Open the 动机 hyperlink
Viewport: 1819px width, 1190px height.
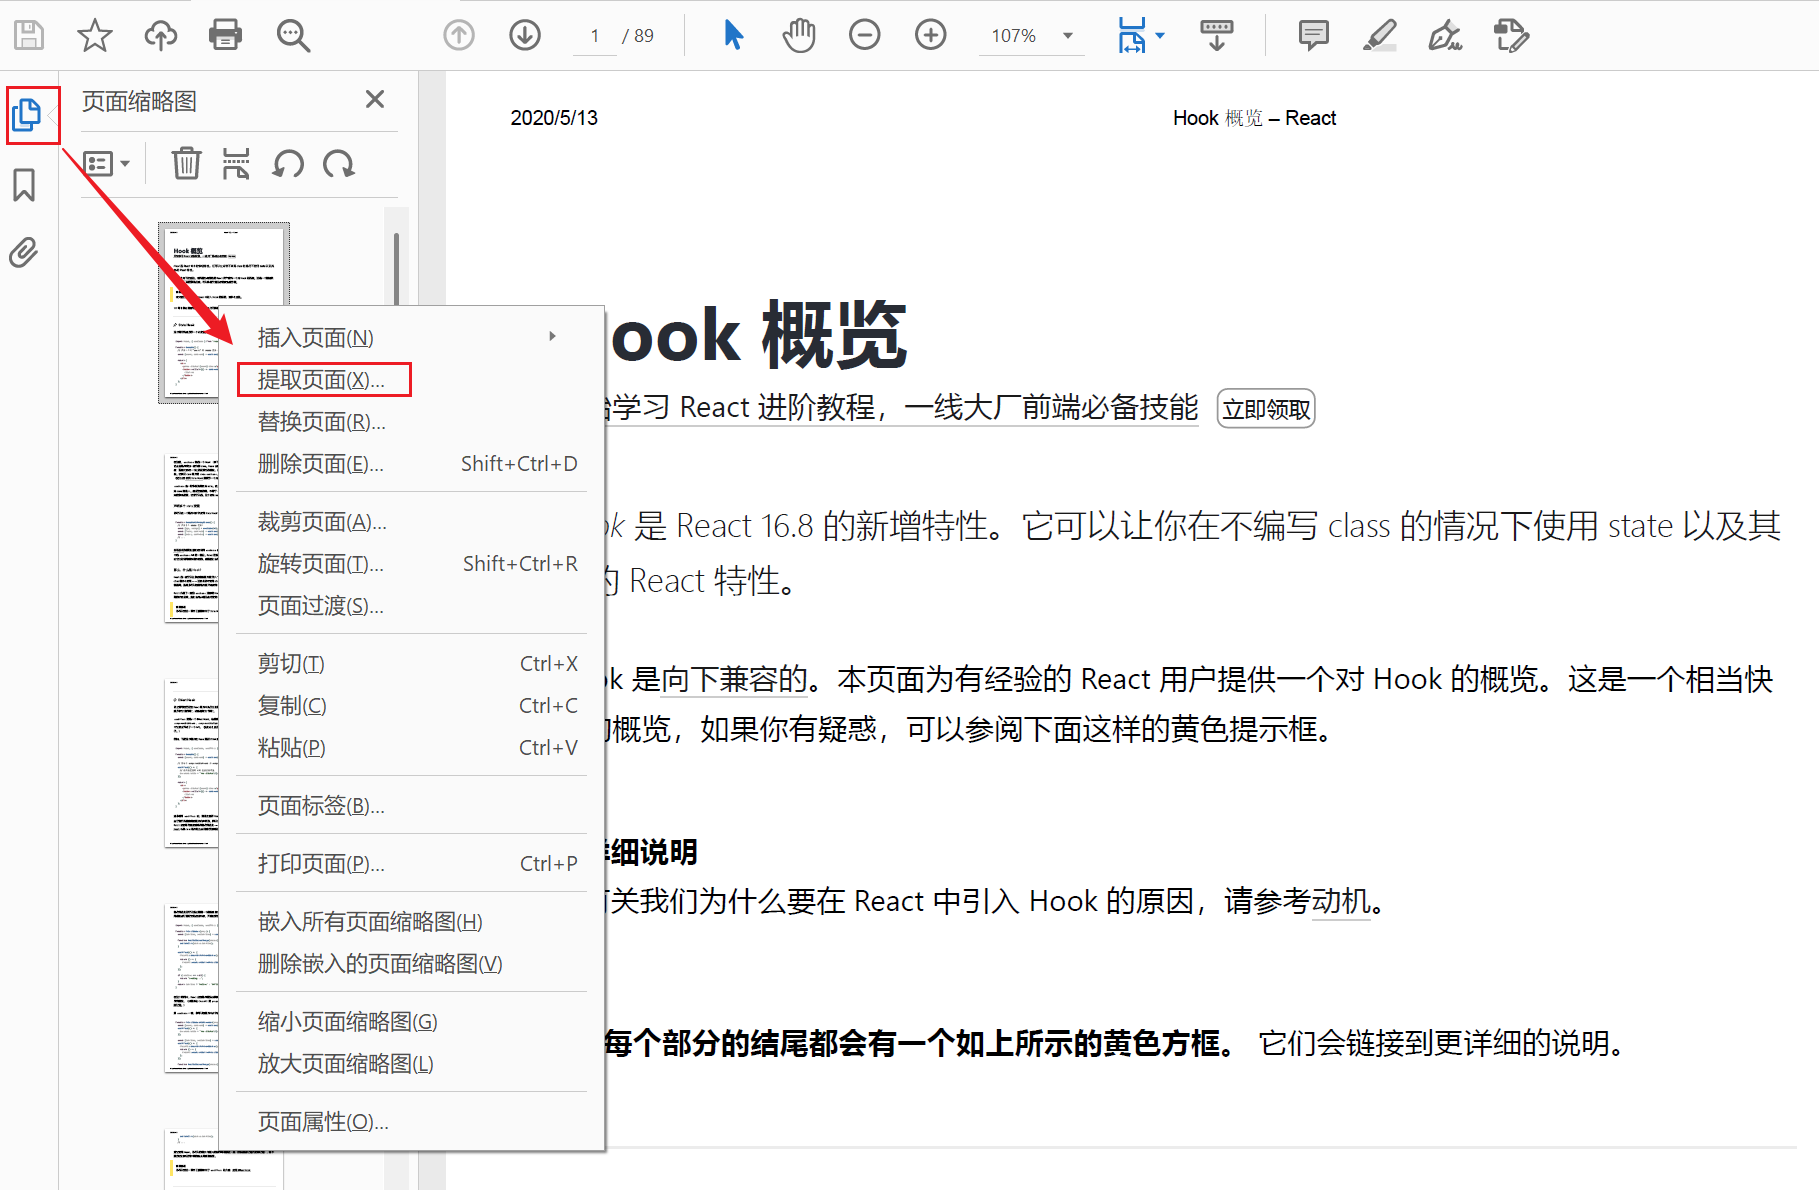tap(1340, 901)
